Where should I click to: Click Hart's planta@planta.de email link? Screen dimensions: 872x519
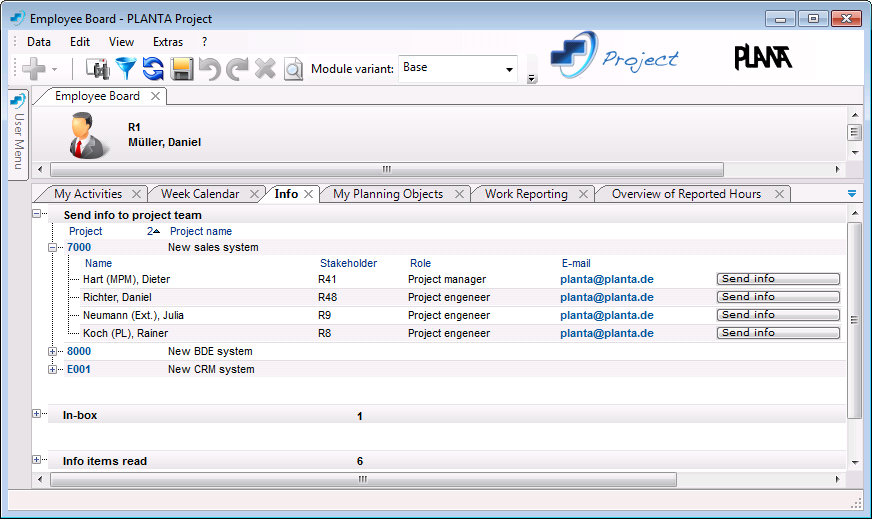click(607, 279)
